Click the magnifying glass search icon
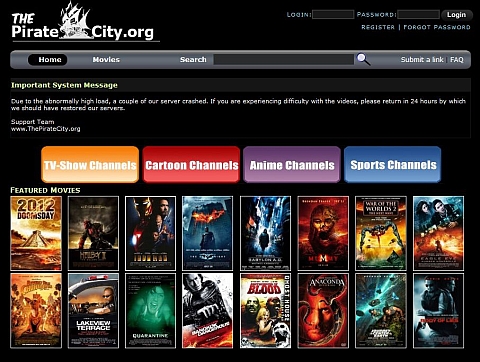Viewport: 480px width, 362px height. [363, 59]
